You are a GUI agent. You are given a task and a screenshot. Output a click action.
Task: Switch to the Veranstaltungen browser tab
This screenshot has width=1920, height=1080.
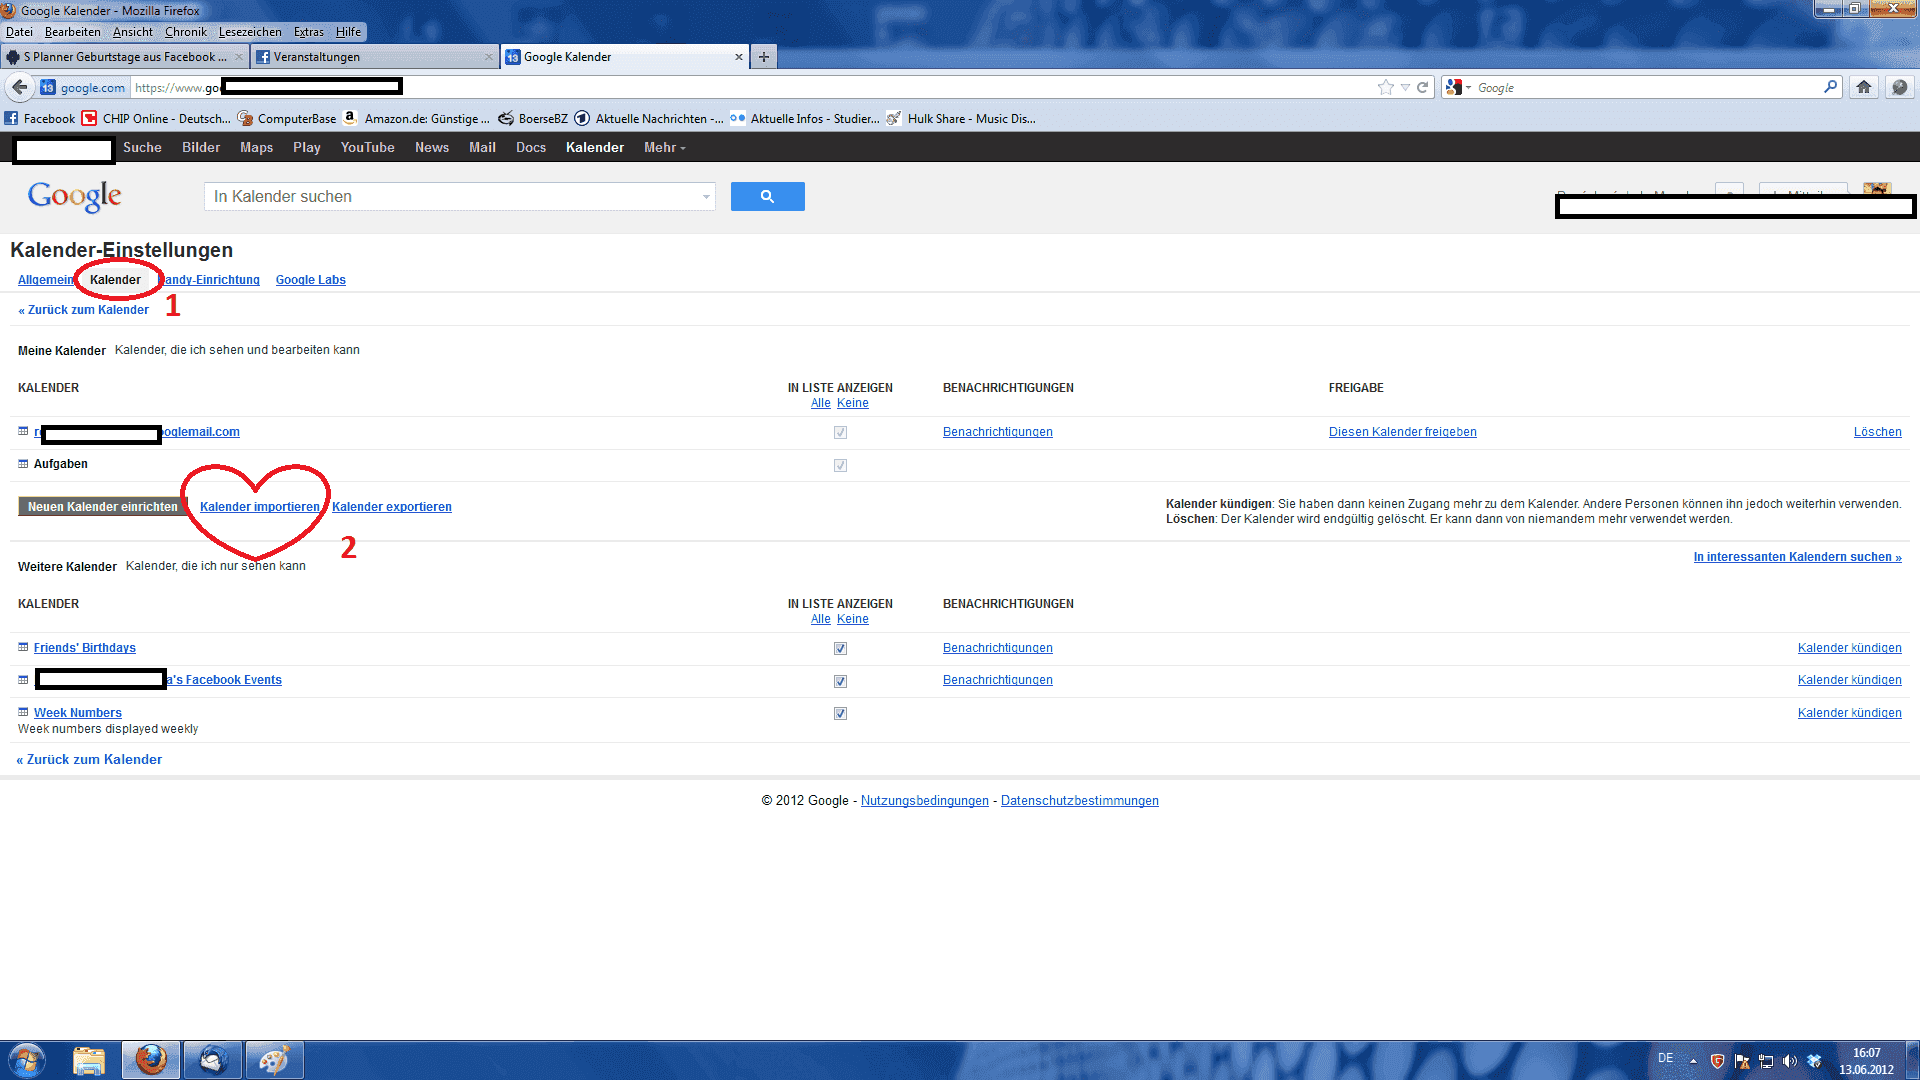375,57
